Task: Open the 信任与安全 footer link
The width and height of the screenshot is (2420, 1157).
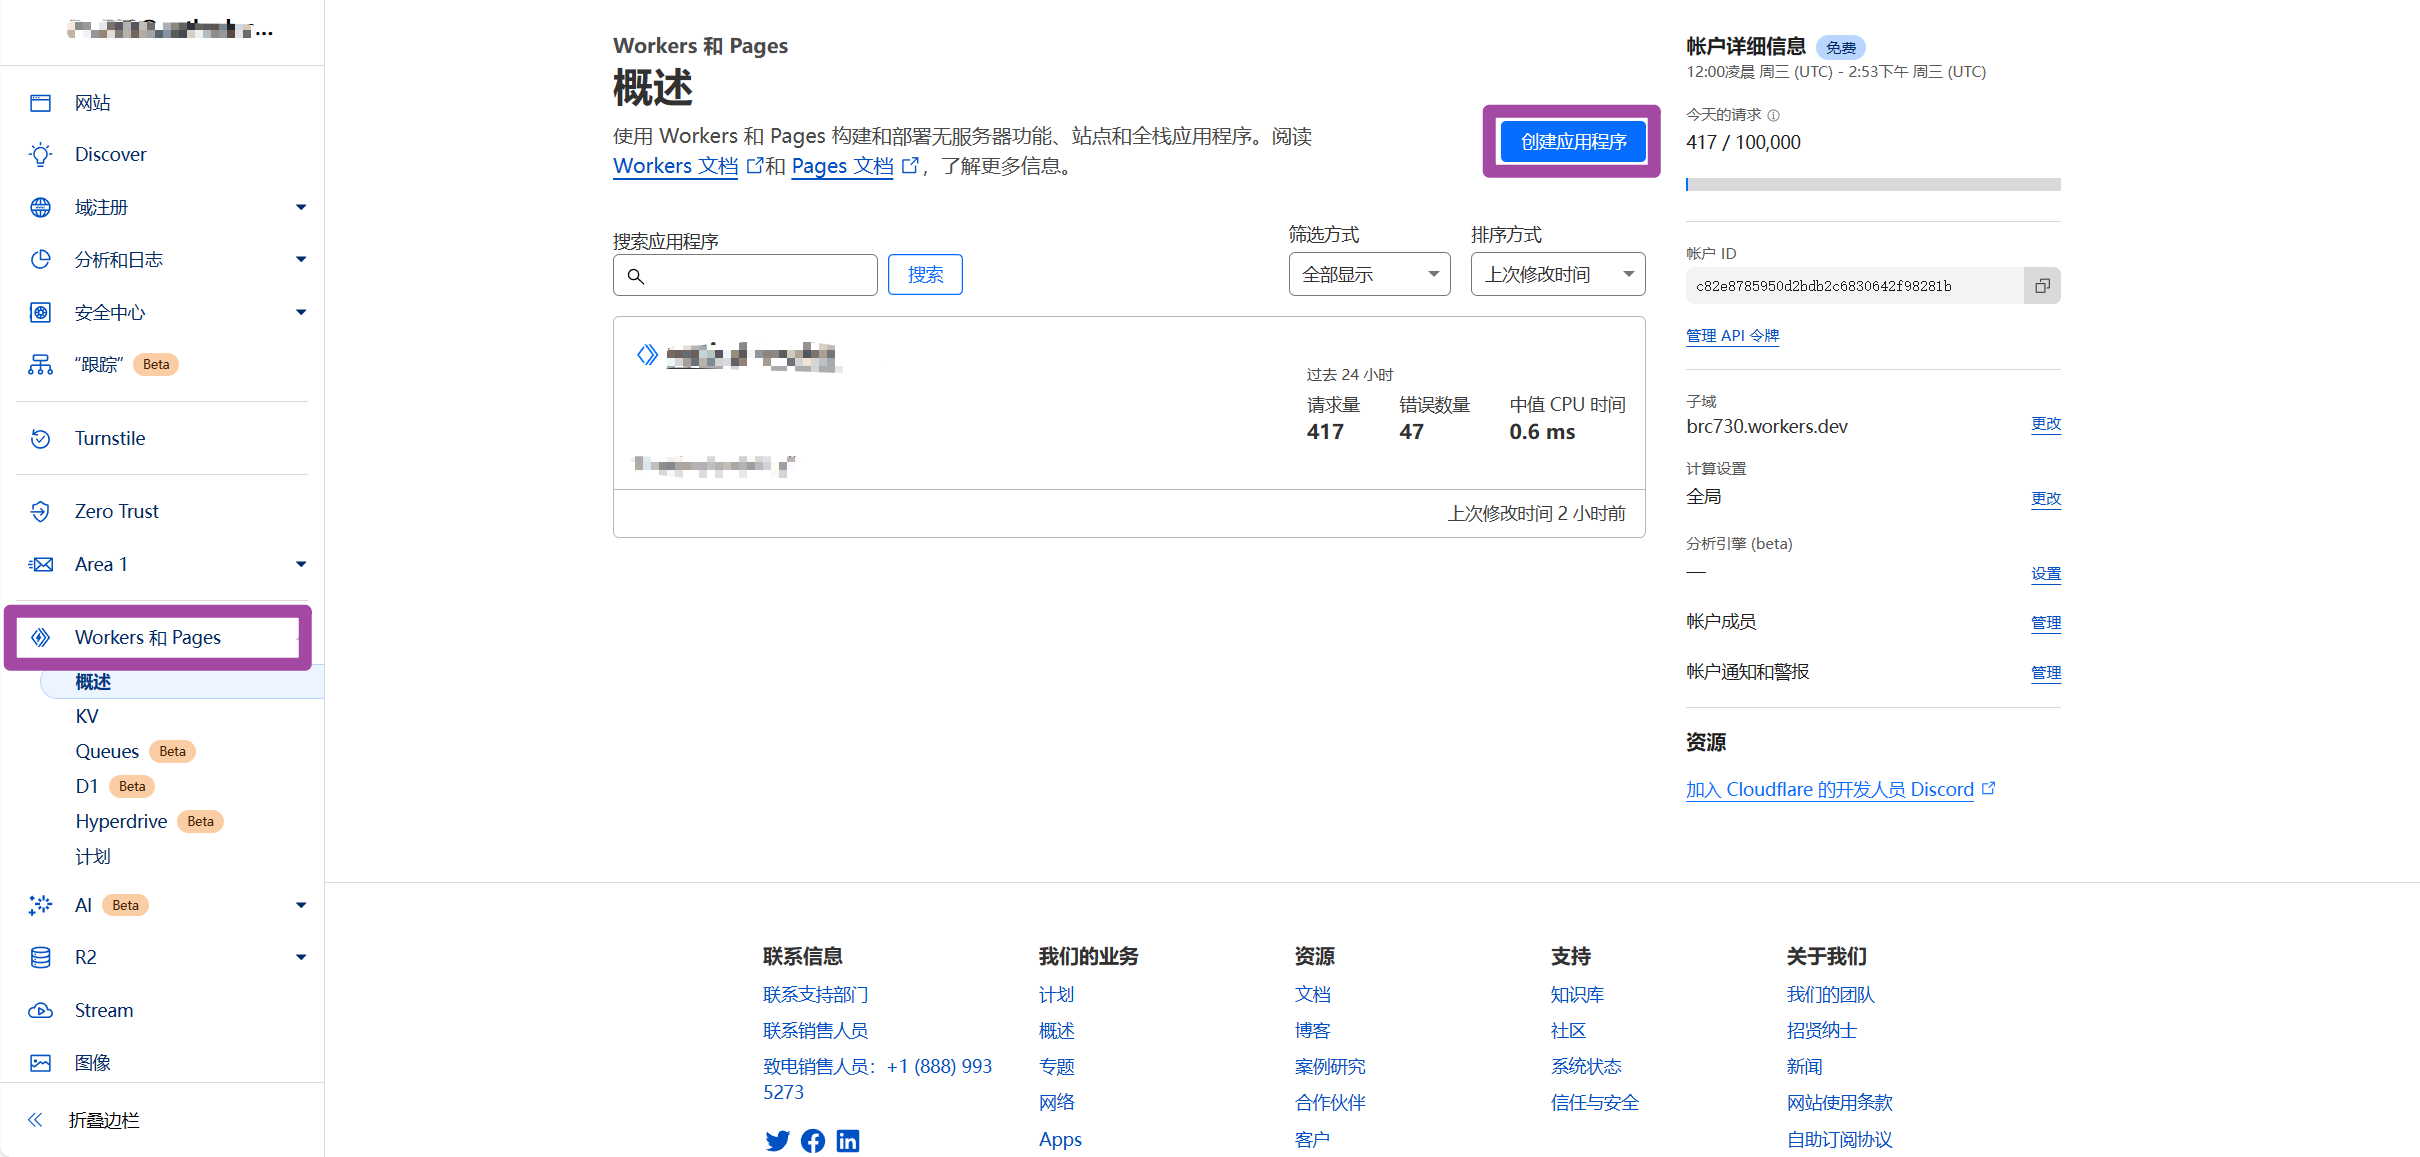Action: [1595, 1103]
